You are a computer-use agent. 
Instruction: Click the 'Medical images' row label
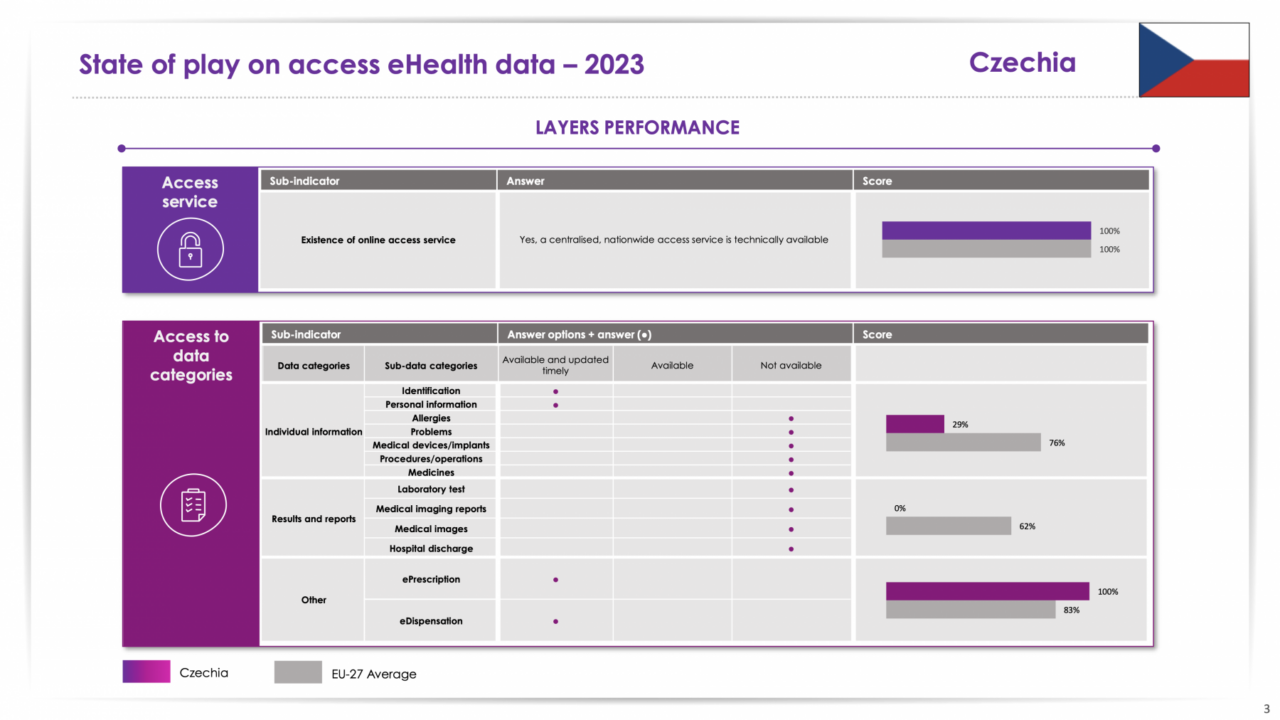click(431, 529)
